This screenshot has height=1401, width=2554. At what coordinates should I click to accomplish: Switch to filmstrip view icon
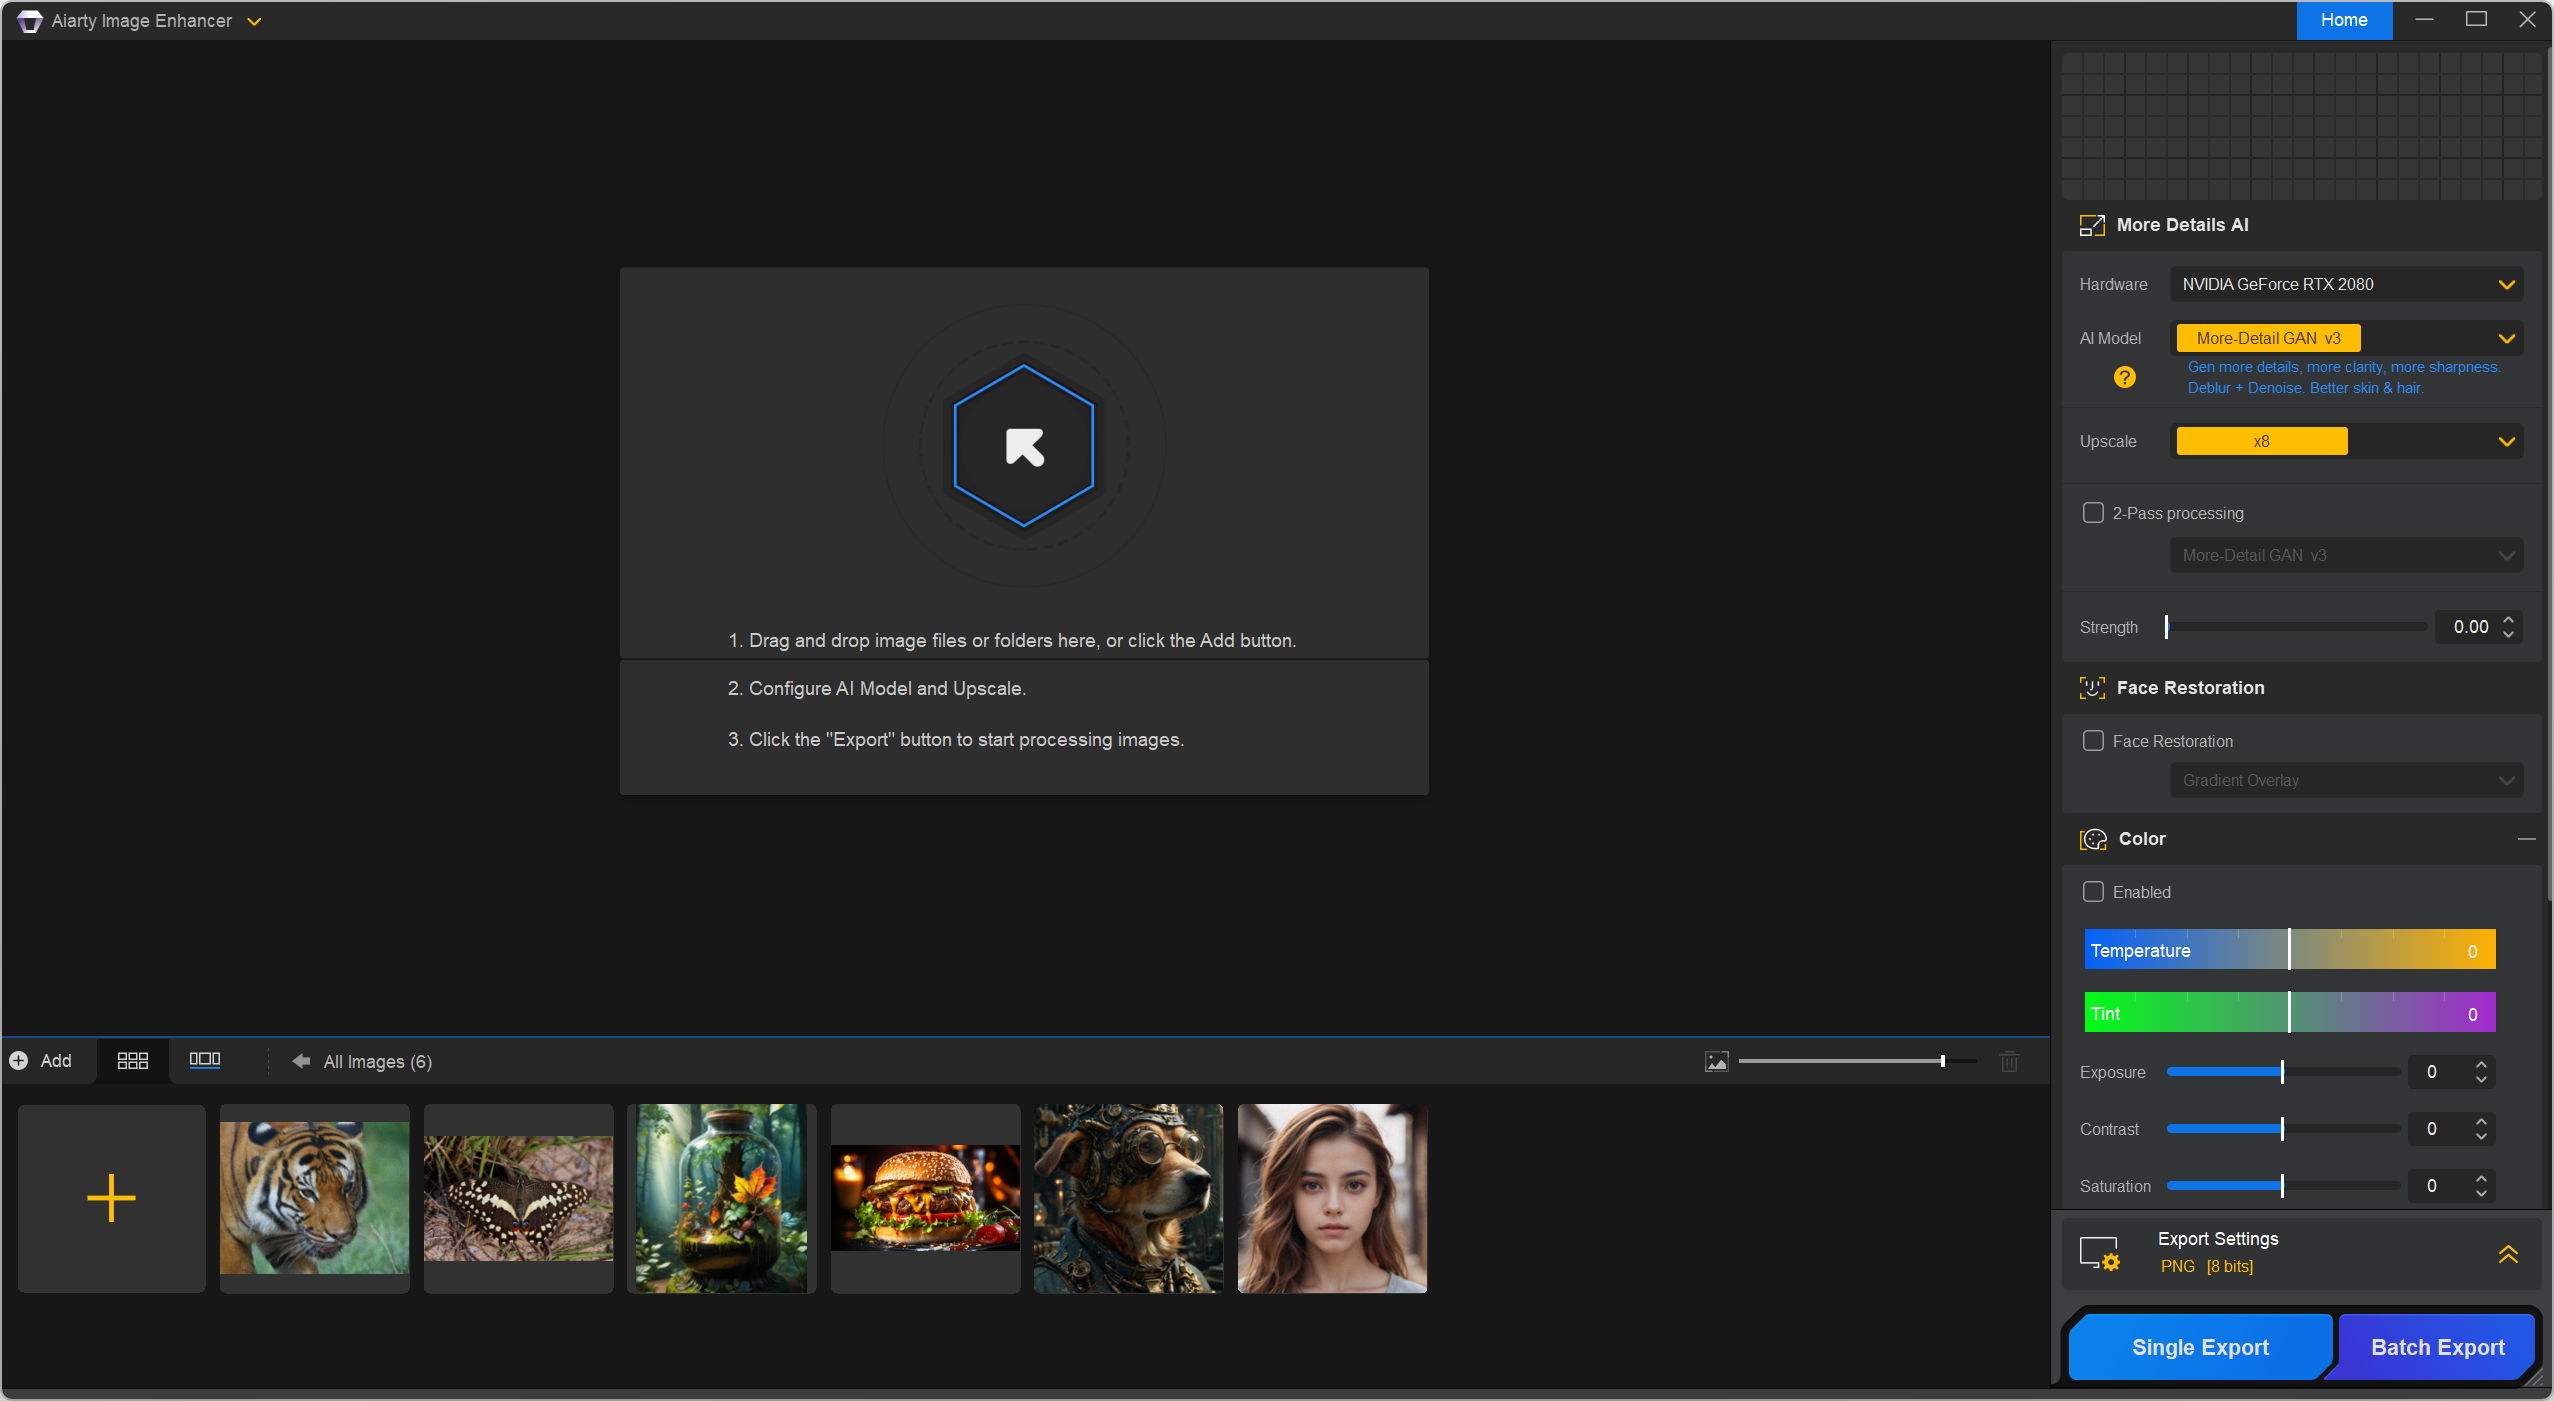click(x=205, y=1060)
